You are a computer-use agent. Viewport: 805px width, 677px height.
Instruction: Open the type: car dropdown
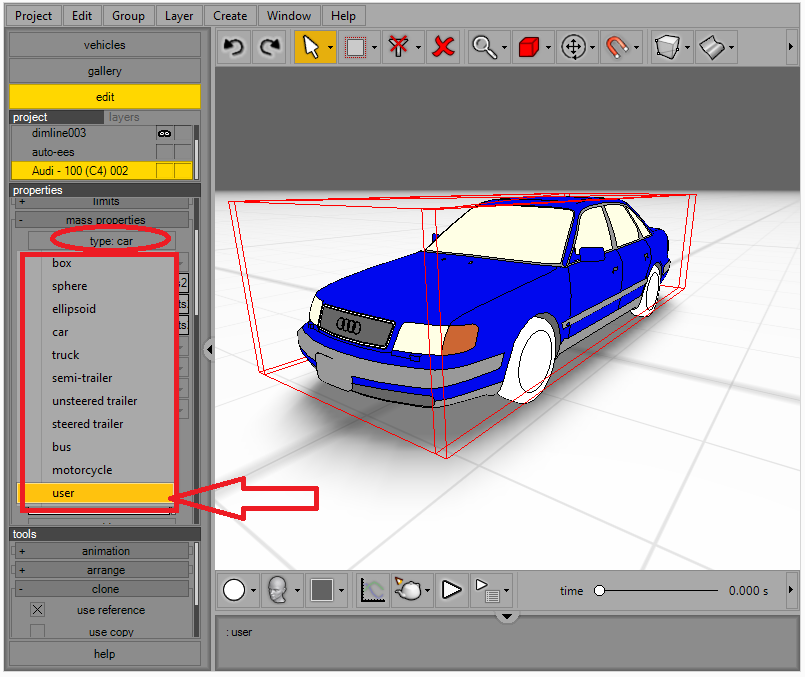pos(102,241)
